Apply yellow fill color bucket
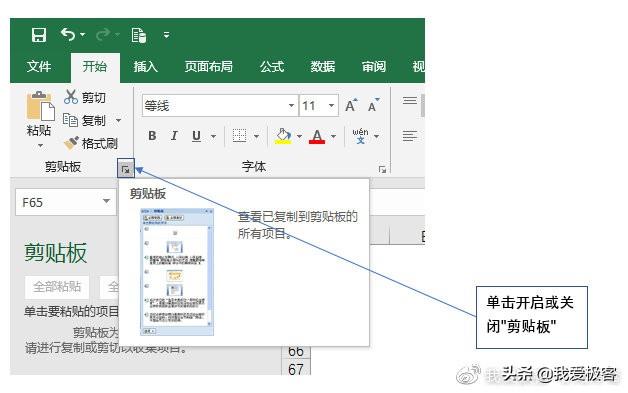This screenshot has width=628, height=393. (x=283, y=136)
